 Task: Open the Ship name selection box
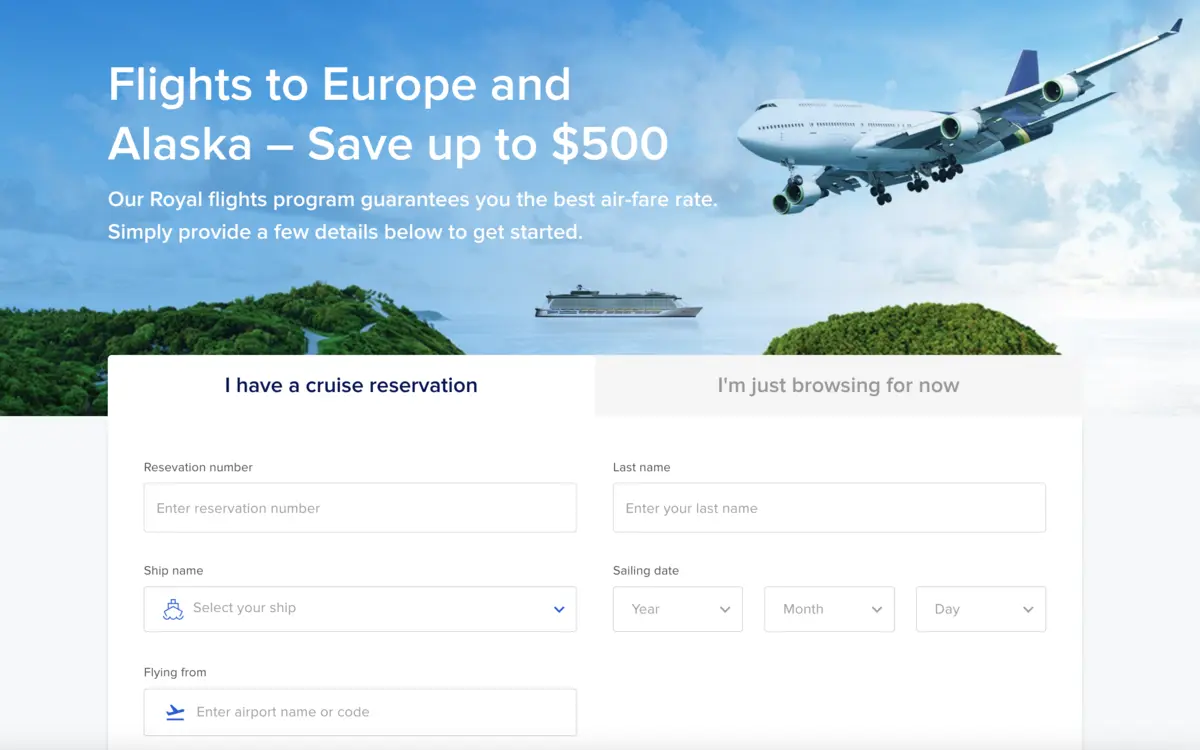[360, 609]
